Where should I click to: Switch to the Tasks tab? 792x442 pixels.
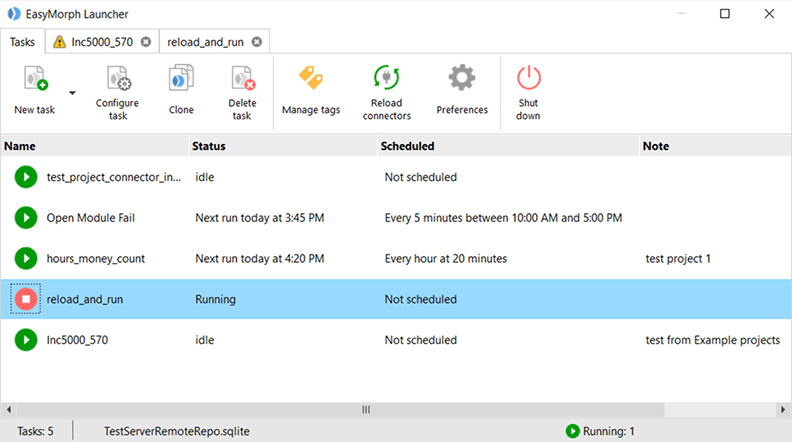22,42
